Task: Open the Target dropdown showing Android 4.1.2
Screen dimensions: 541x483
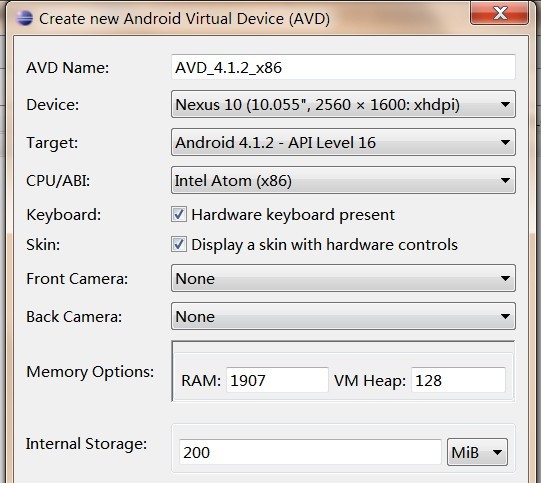Action: point(343,142)
